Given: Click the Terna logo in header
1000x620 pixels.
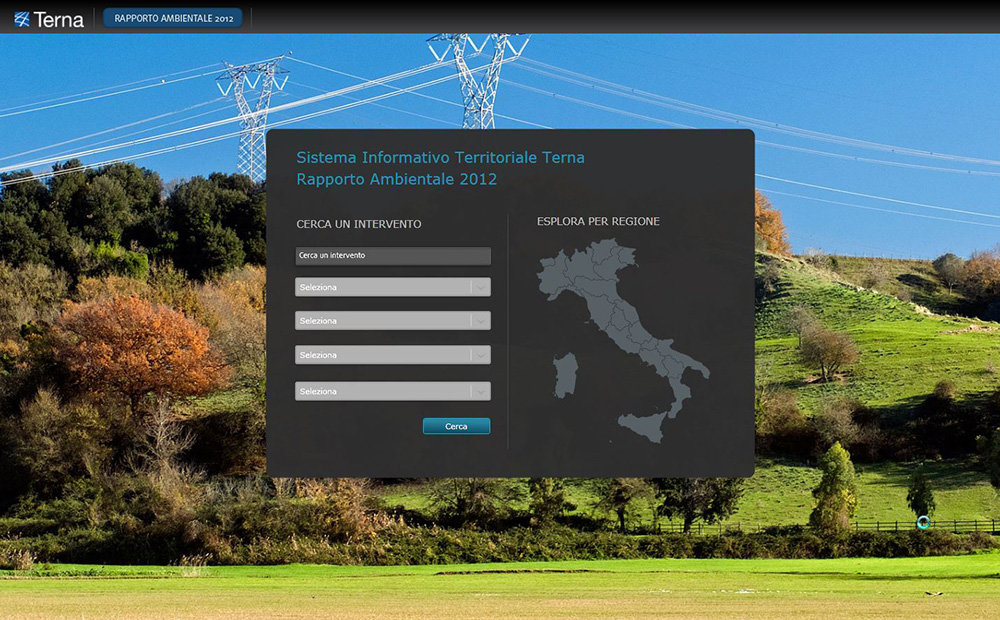Looking at the screenshot, I should point(48,18).
